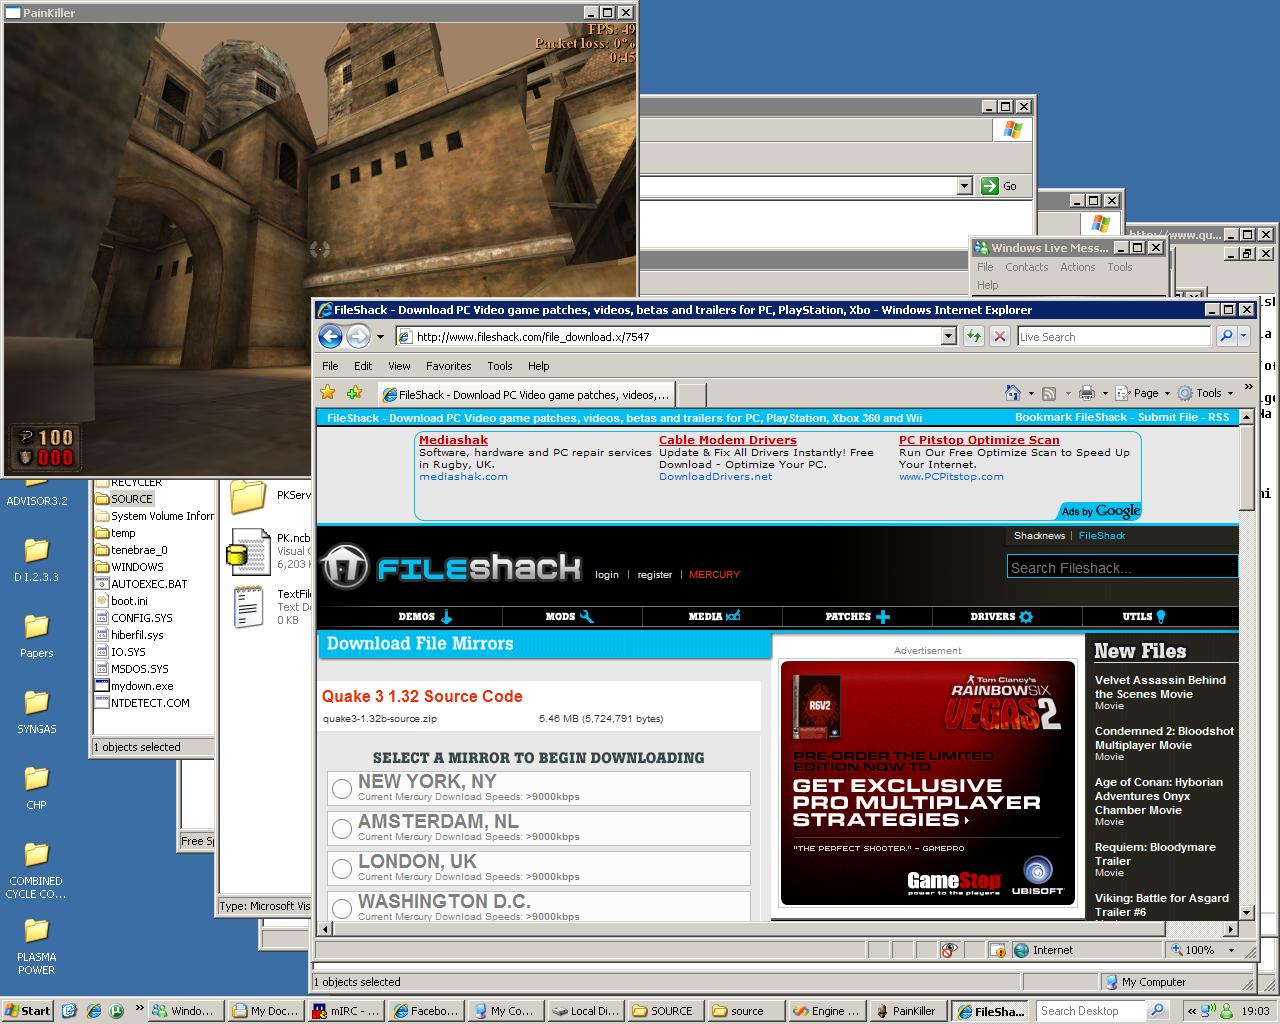Refresh the FileShack page

[973, 336]
